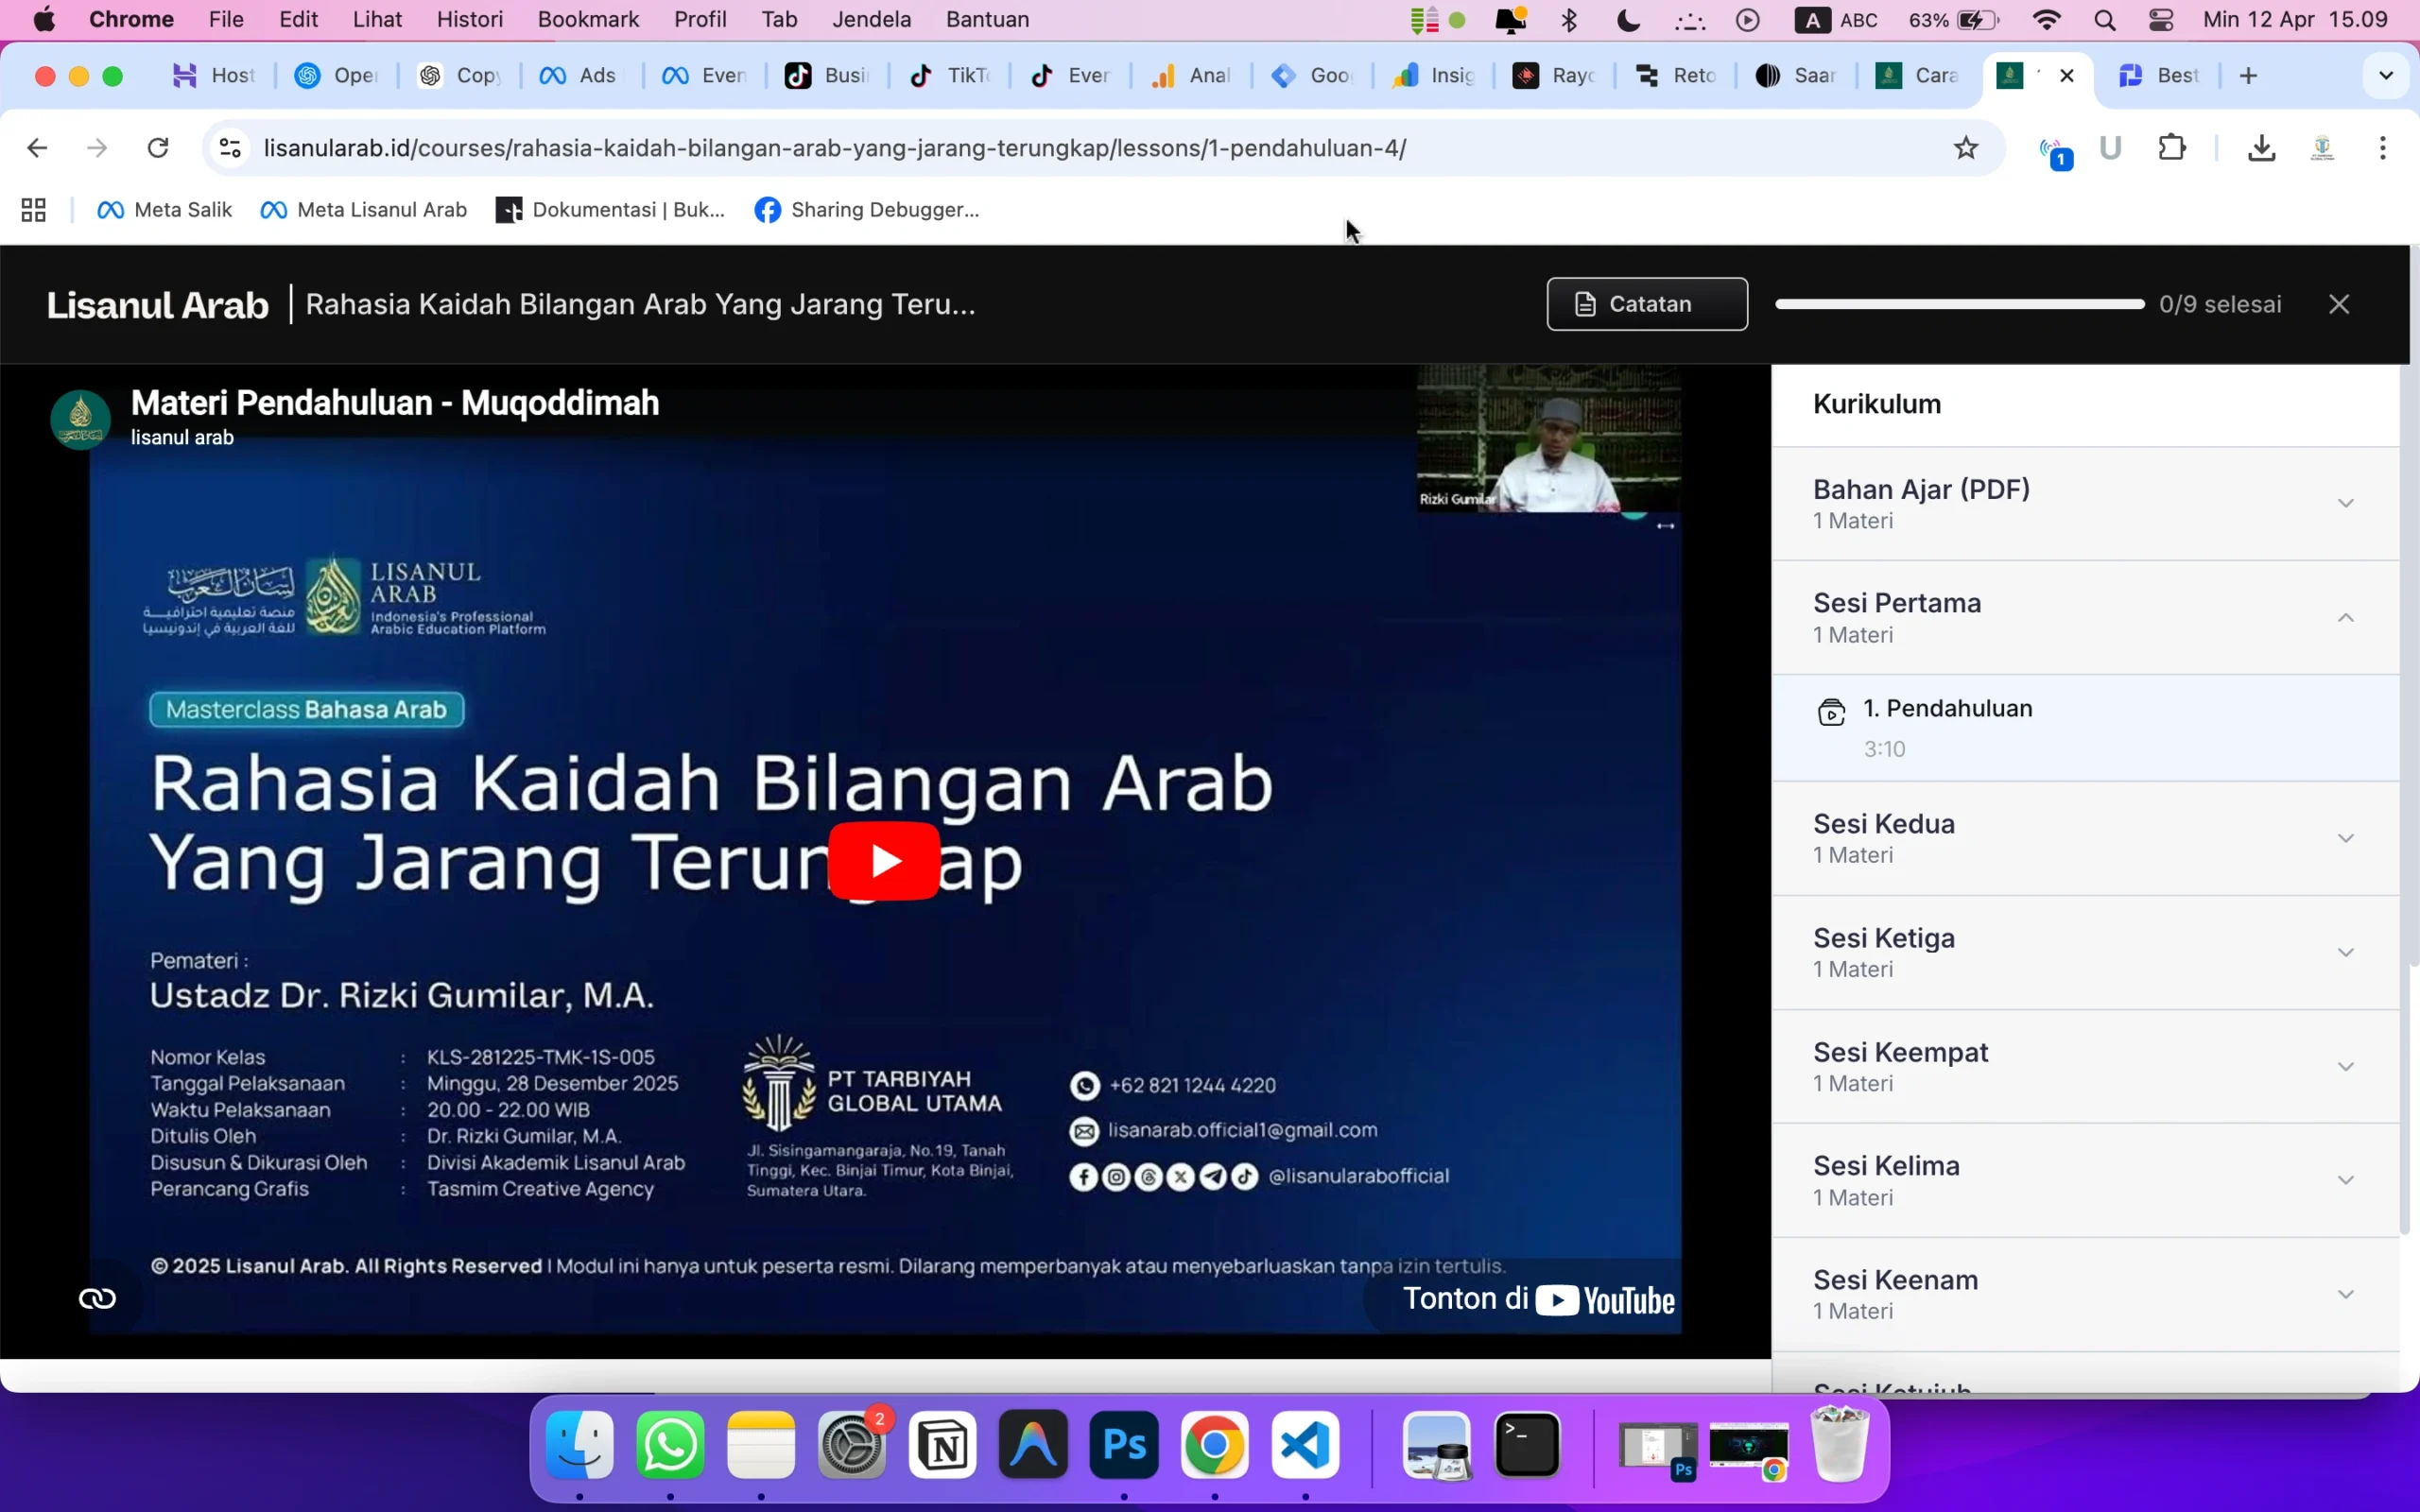Play the video with the YouTube play button
Screen dimensions: 2420x1512
884,860
